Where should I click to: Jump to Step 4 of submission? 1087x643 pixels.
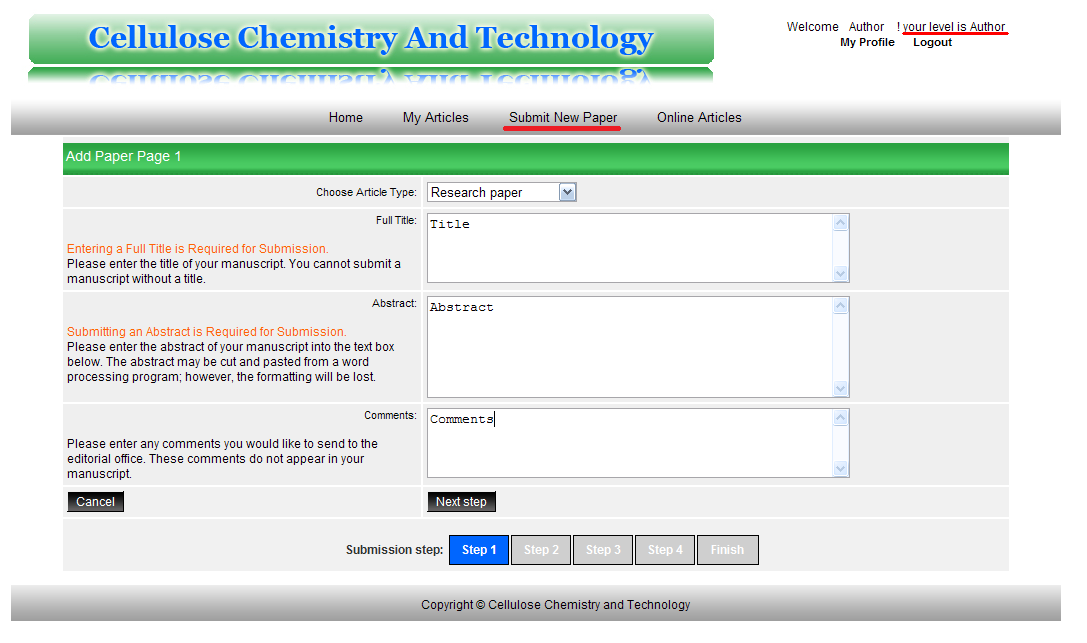665,549
